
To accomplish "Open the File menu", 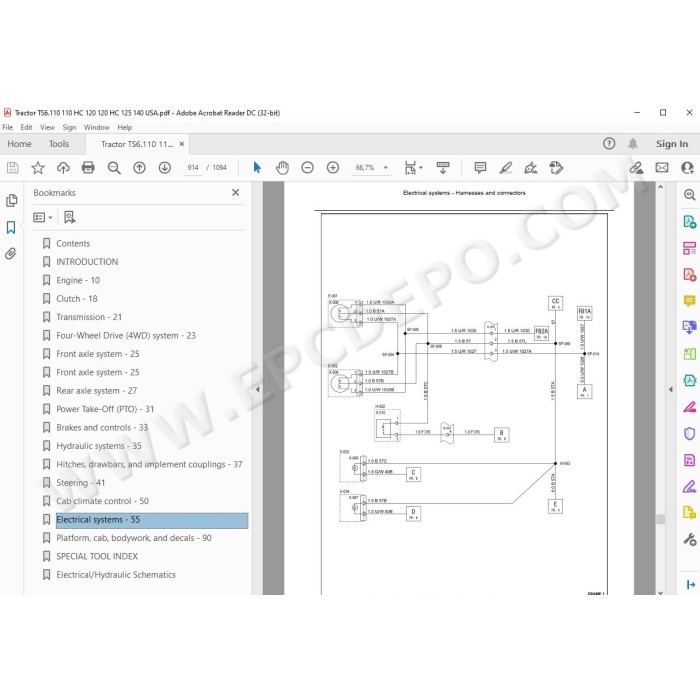I will (x=8, y=128).
